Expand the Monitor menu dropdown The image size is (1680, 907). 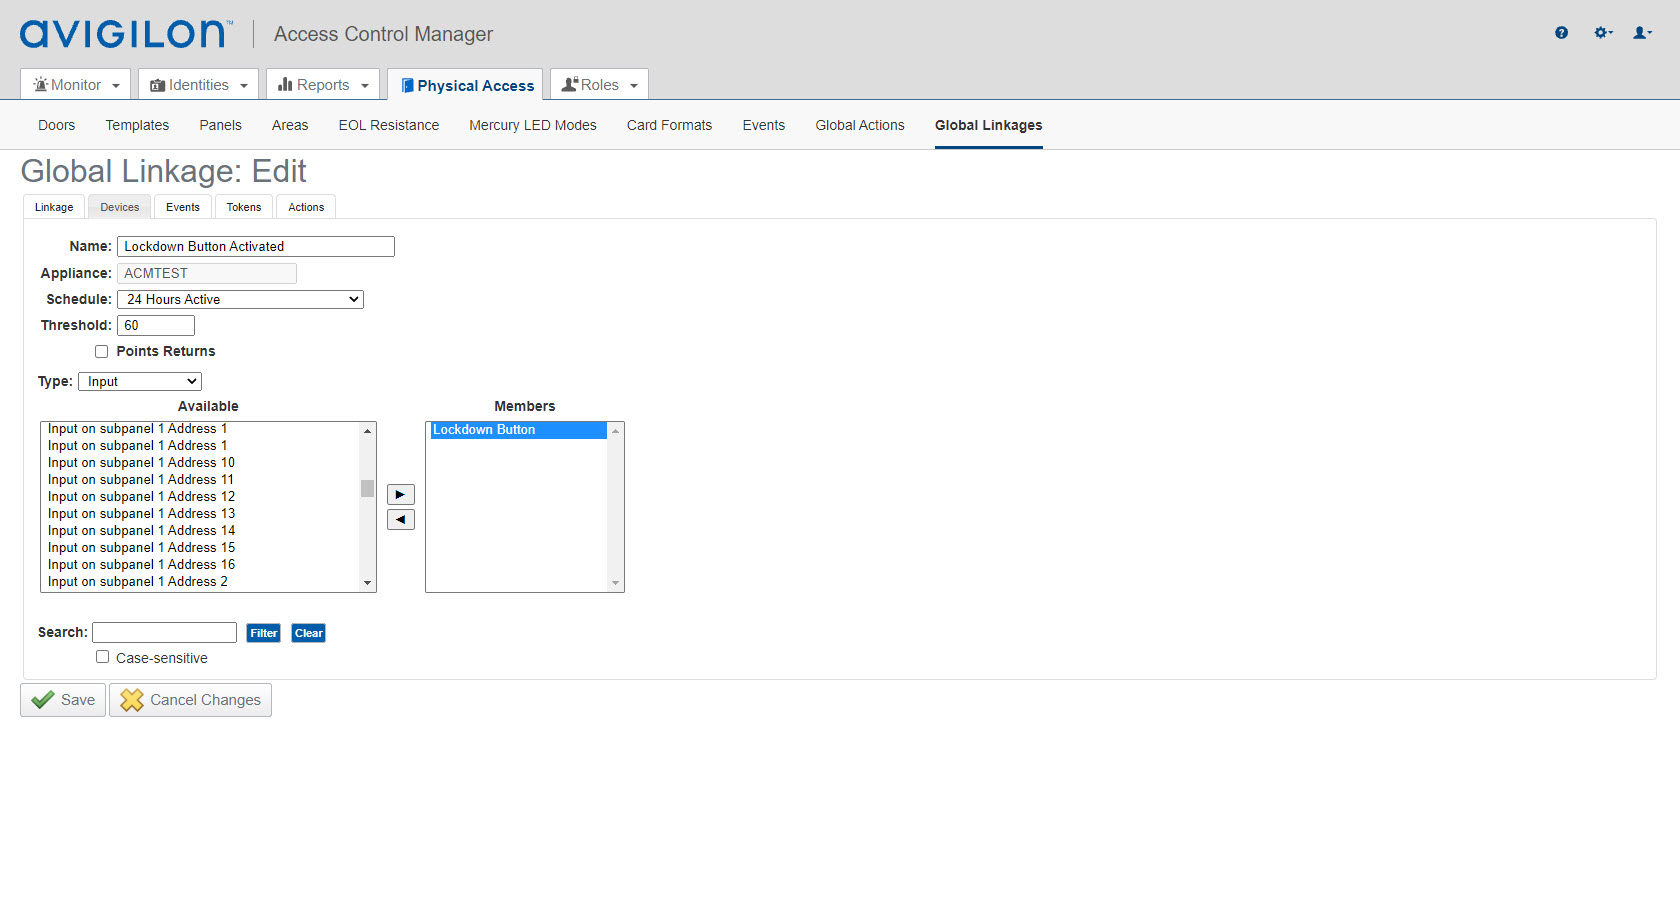pyautogui.click(x=76, y=85)
